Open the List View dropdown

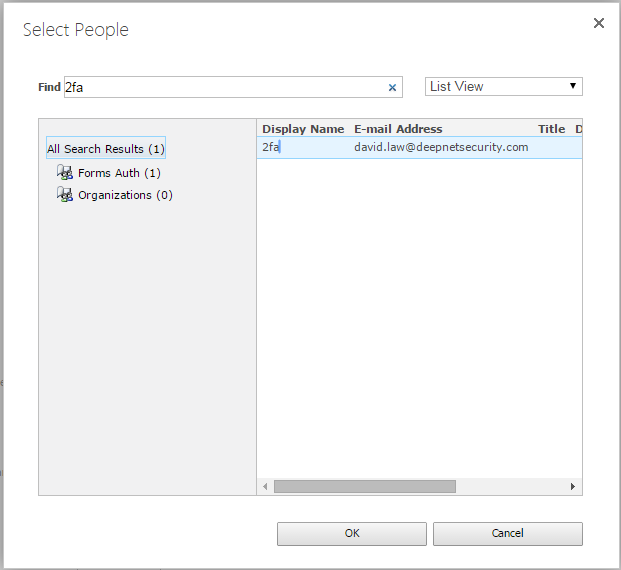(504, 87)
